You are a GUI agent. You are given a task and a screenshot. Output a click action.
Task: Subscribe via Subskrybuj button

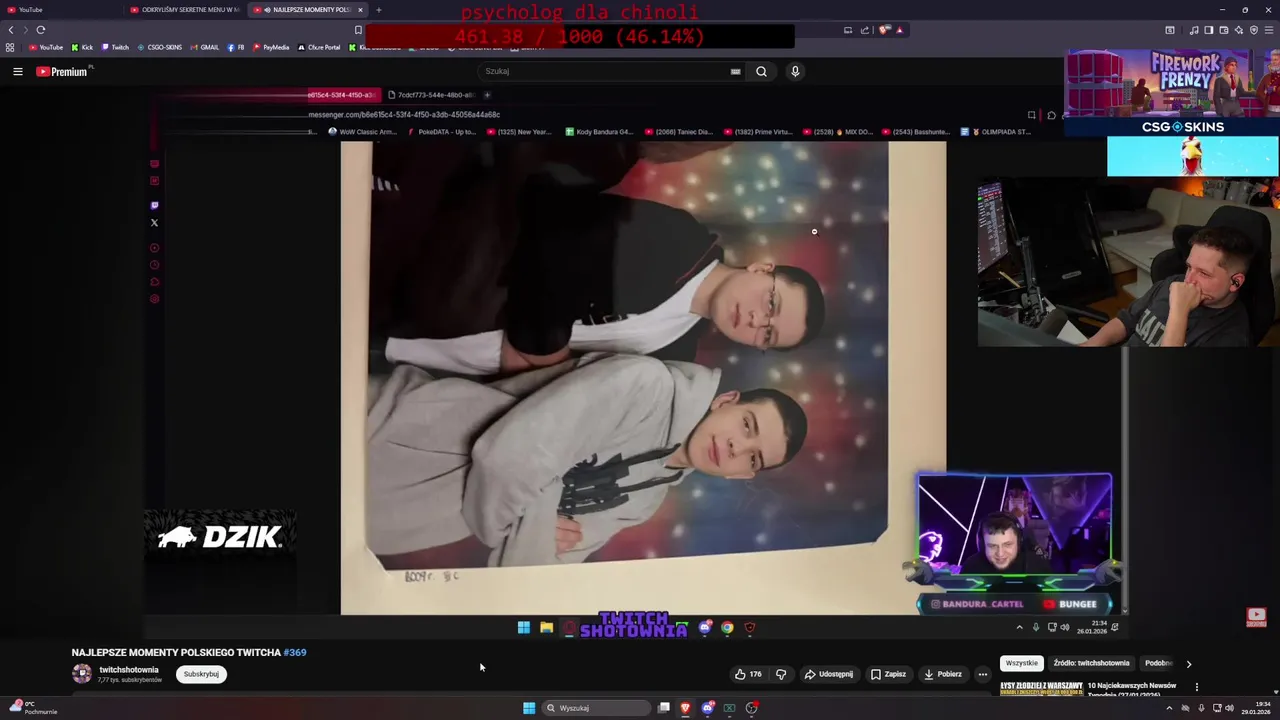click(201, 674)
